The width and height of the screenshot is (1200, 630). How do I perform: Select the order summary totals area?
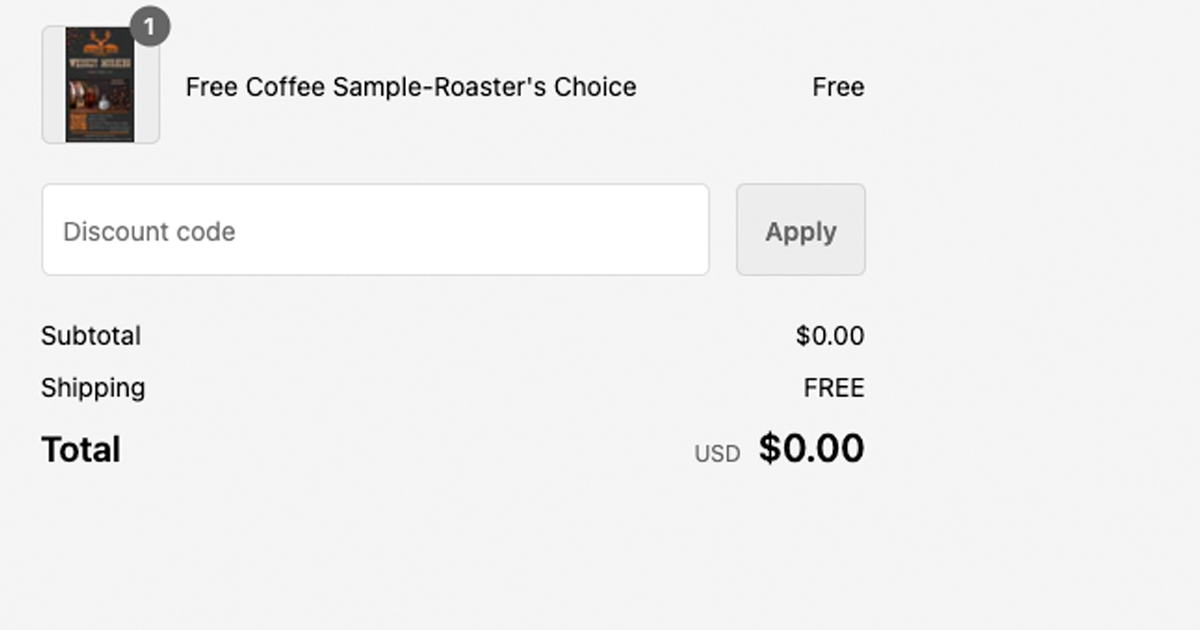click(x=450, y=392)
